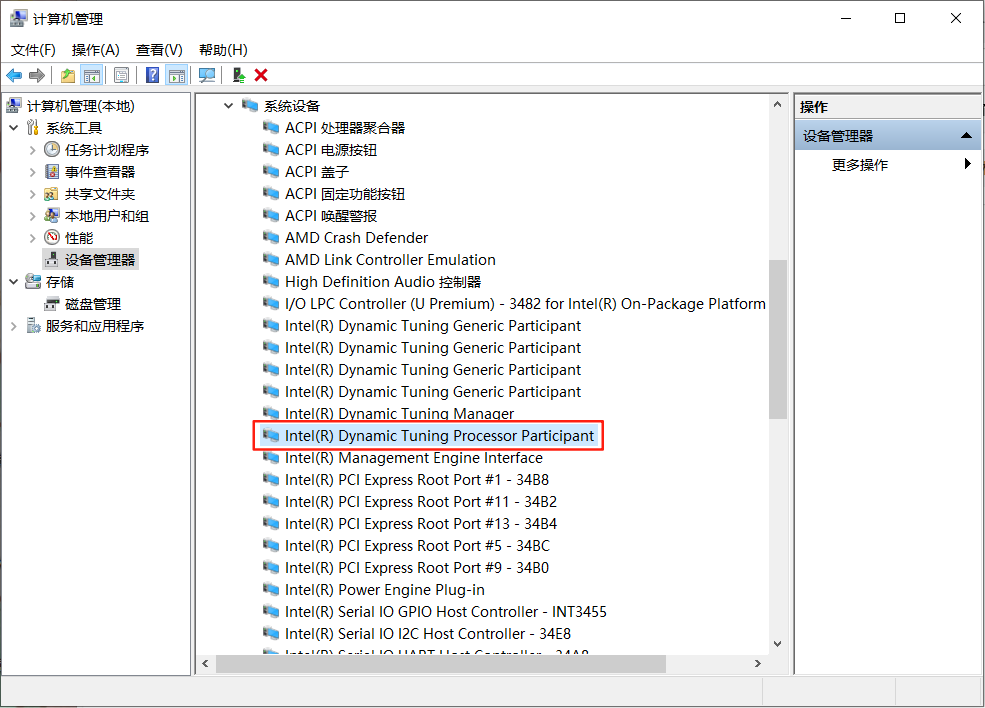Click the Up one level folder icon
The image size is (985, 708).
67,75
